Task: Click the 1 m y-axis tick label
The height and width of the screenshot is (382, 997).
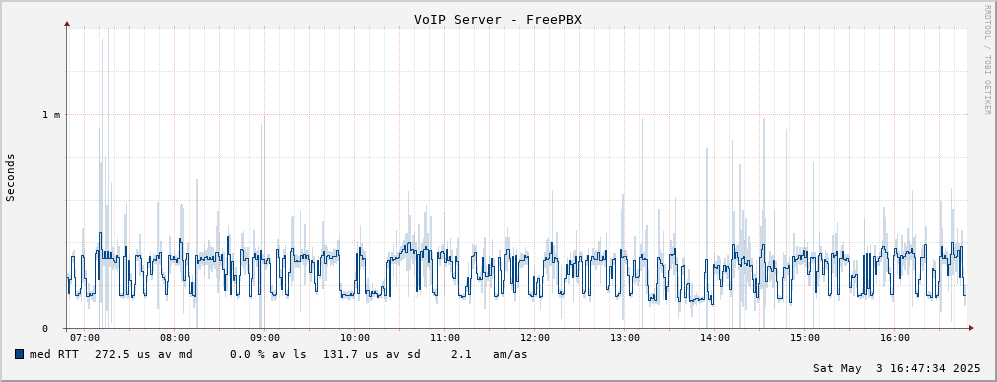Action: point(52,114)
